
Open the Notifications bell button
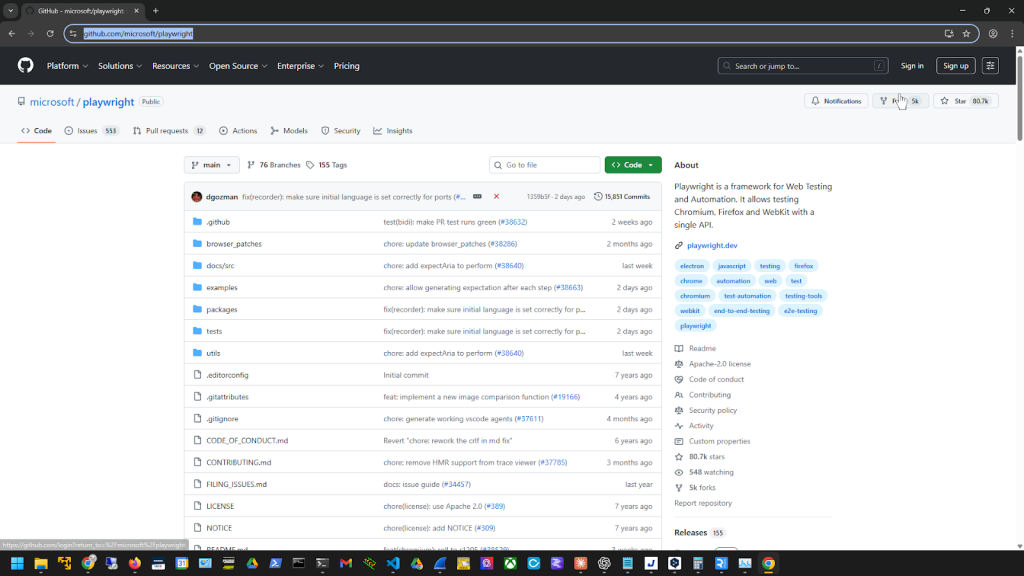pyautogui.click(x=836, y=101)
